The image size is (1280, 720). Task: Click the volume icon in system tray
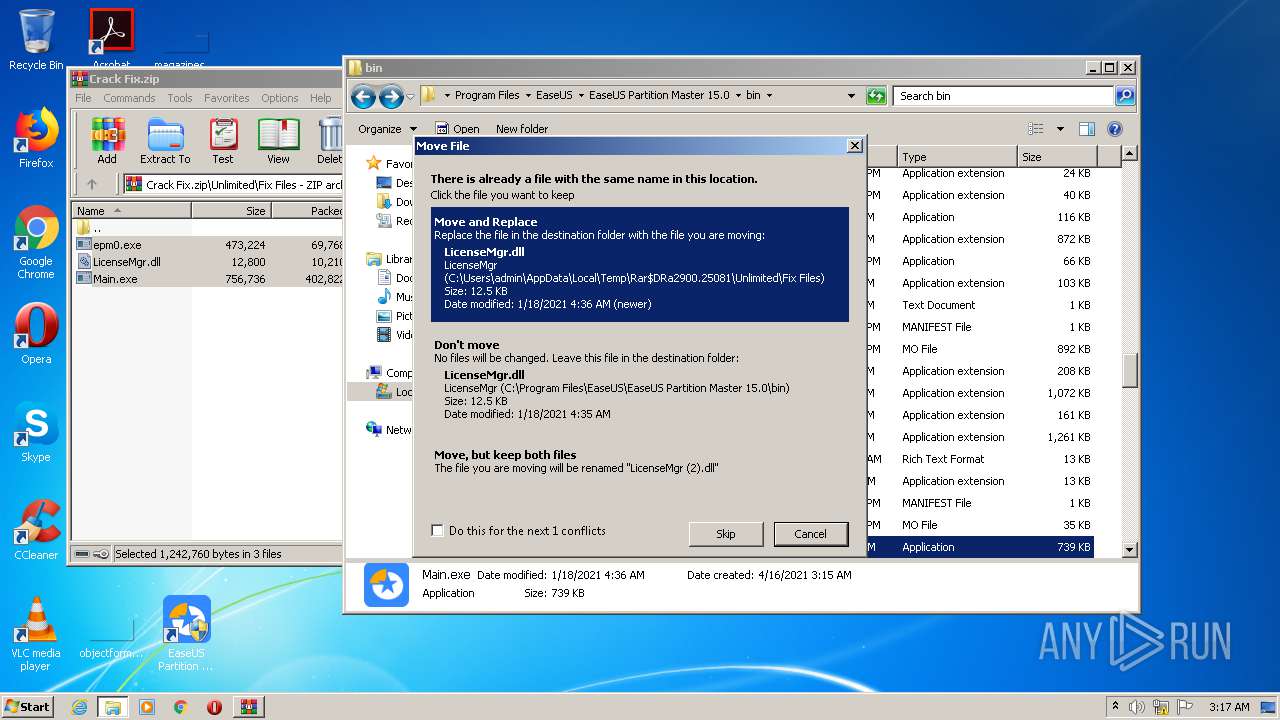(1137, 707)
